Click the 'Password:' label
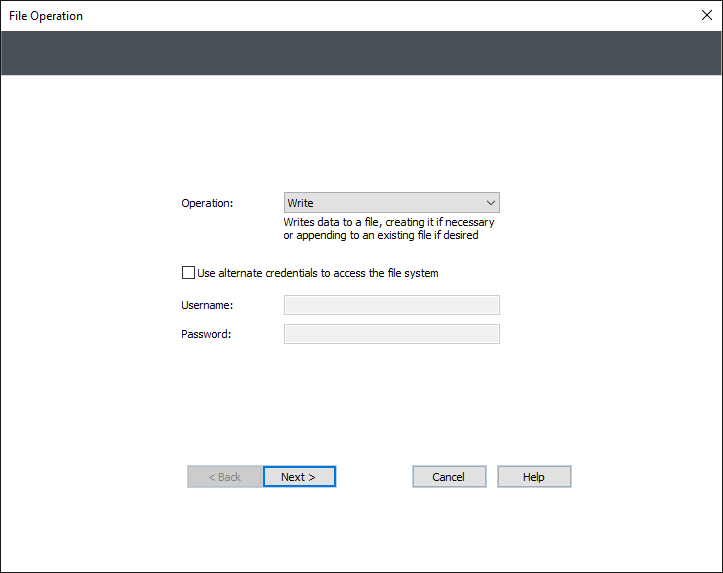 [x=206, y=334]
